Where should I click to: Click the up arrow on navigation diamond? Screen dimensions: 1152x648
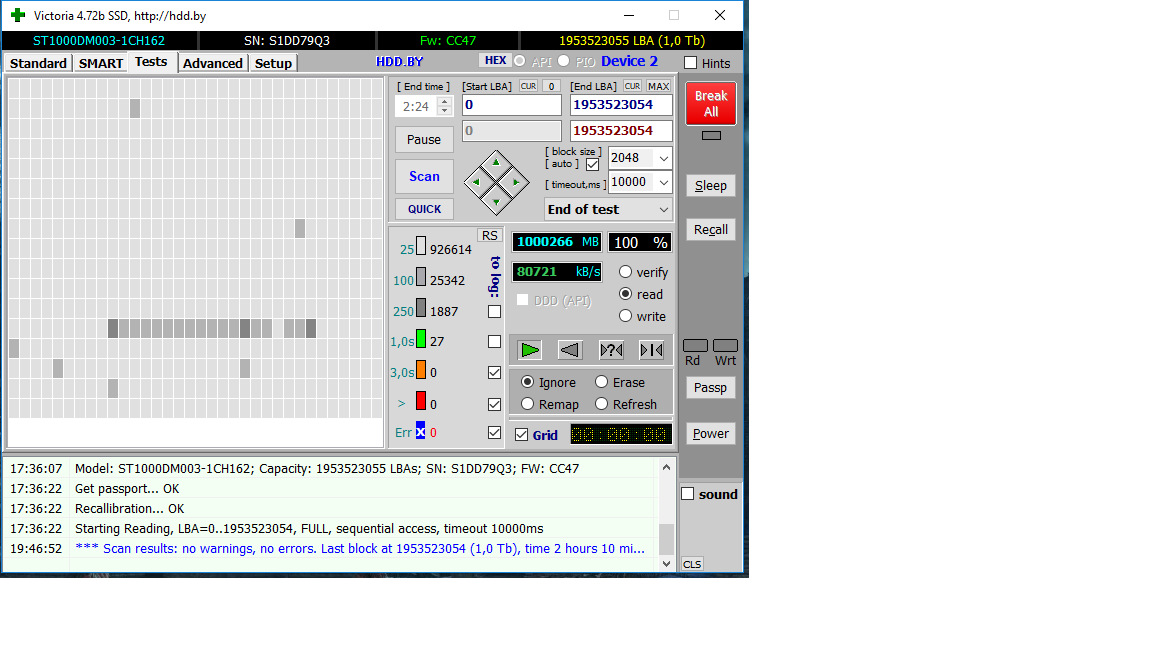click(x=496, y=162)
